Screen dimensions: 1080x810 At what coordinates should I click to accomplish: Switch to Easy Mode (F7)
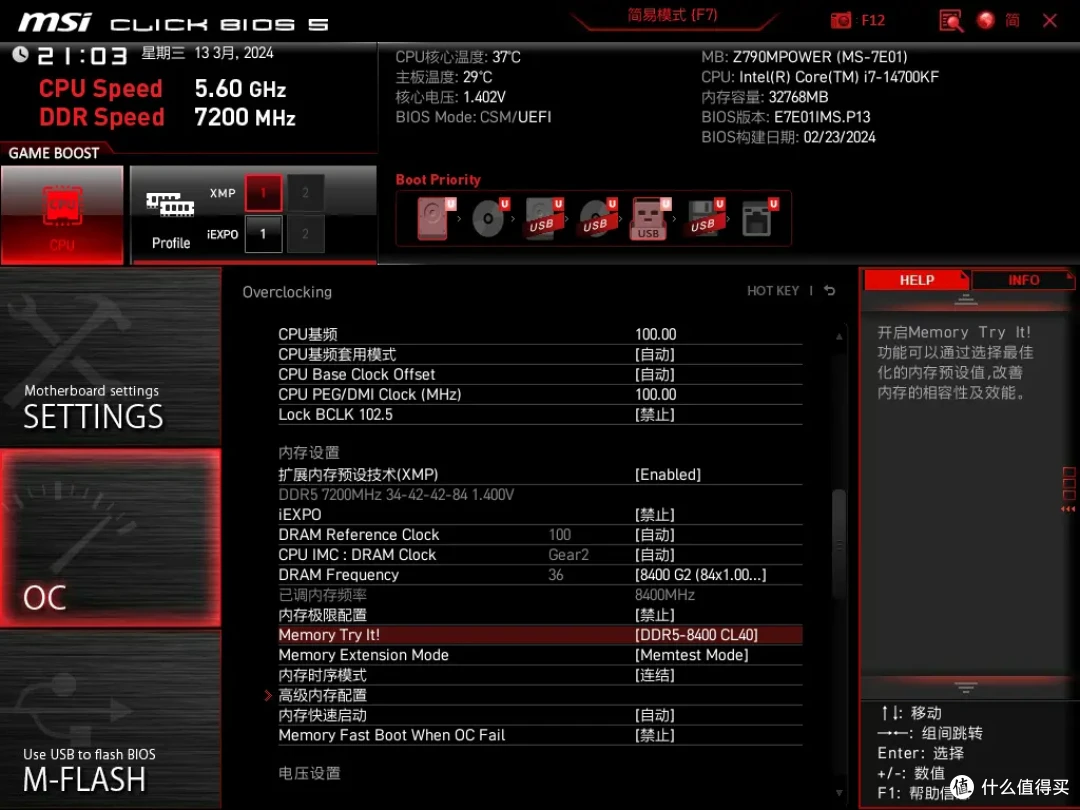point(672,15)
